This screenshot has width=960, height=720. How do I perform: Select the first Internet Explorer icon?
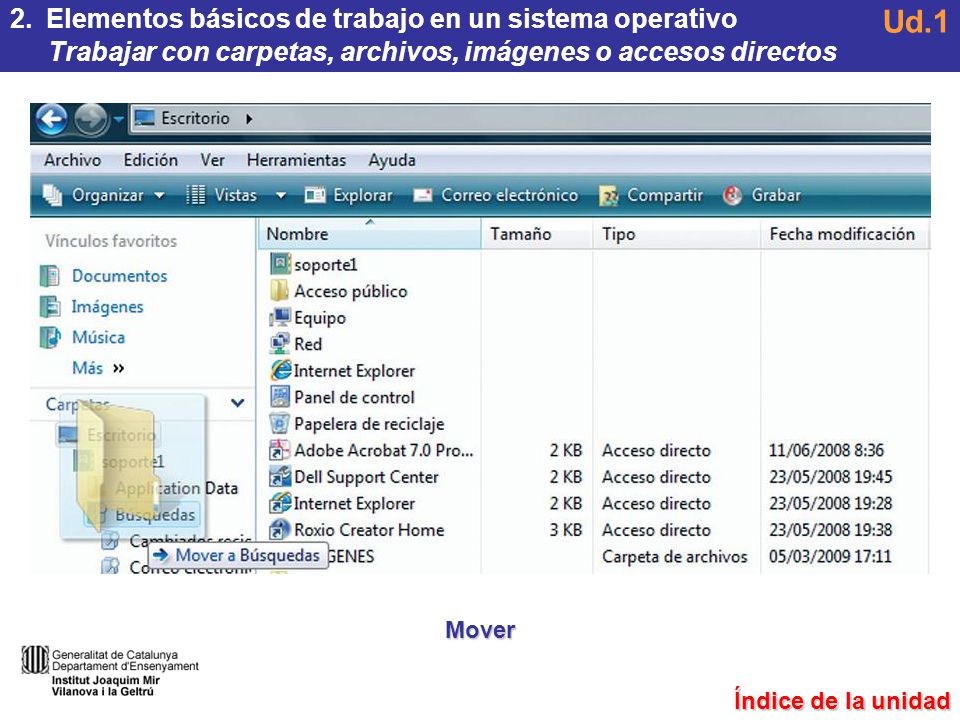280,370
